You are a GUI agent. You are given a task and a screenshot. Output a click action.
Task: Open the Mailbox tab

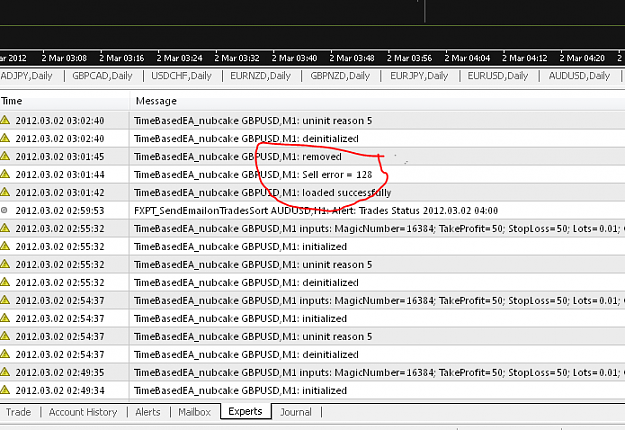click(195, 412)
